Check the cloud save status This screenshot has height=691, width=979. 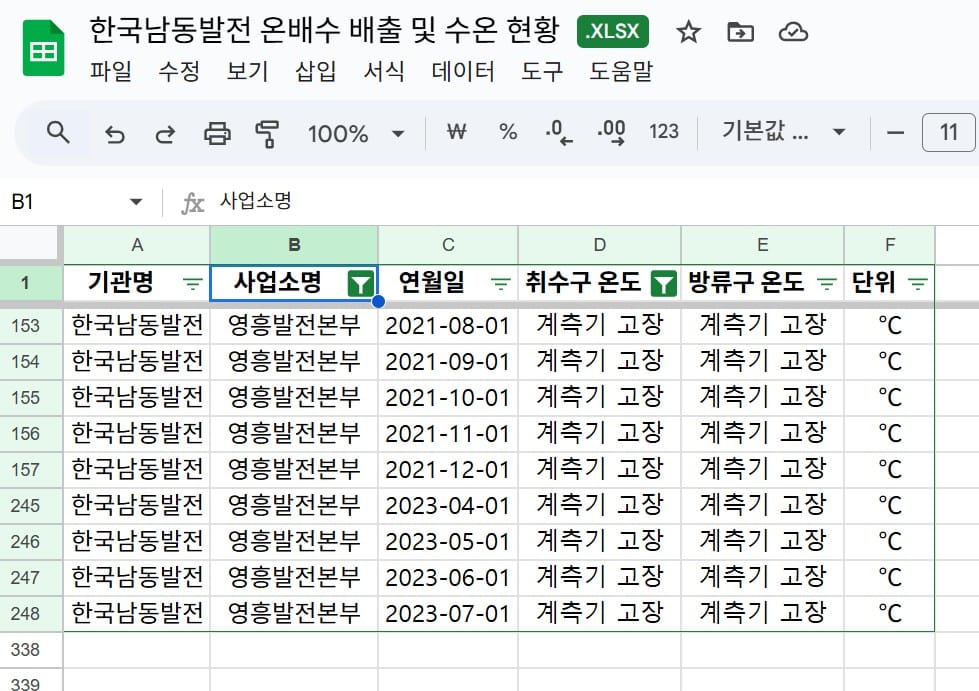pos(793,33)
